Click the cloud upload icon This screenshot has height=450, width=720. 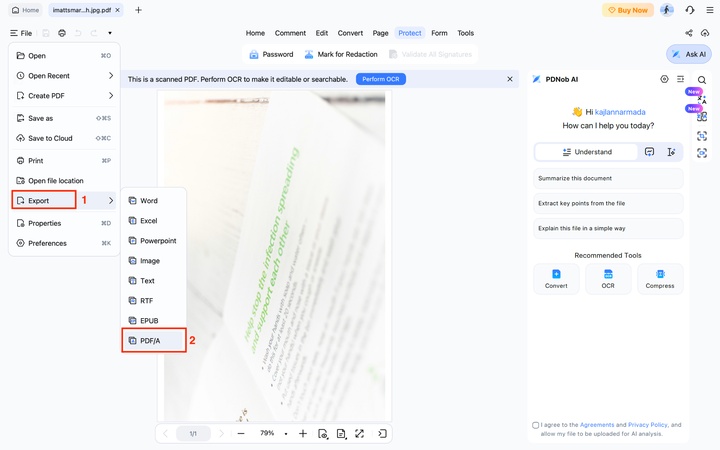[705, 33]
